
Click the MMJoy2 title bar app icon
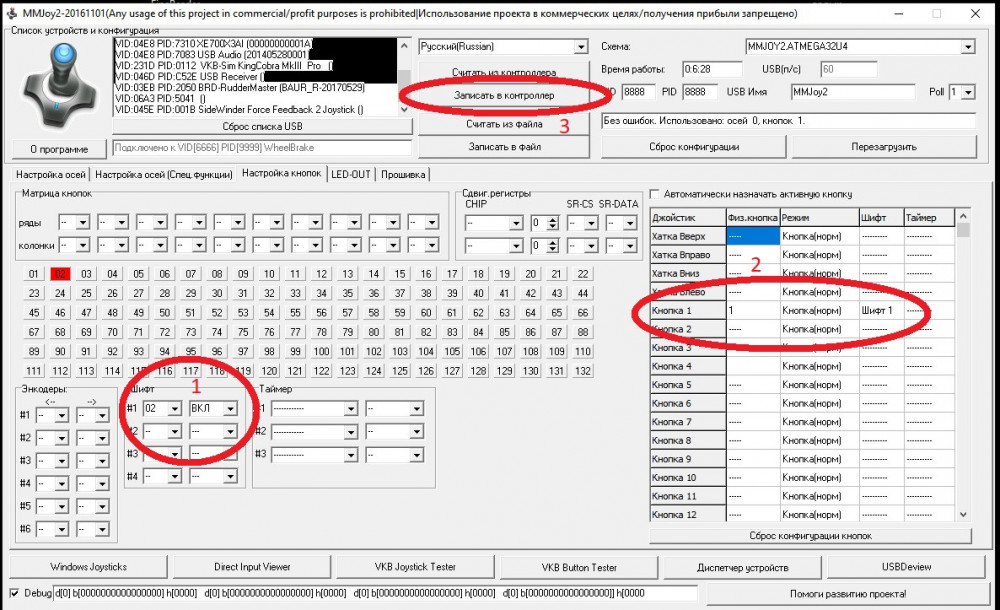pyautogui.click(x=12, y=13)
